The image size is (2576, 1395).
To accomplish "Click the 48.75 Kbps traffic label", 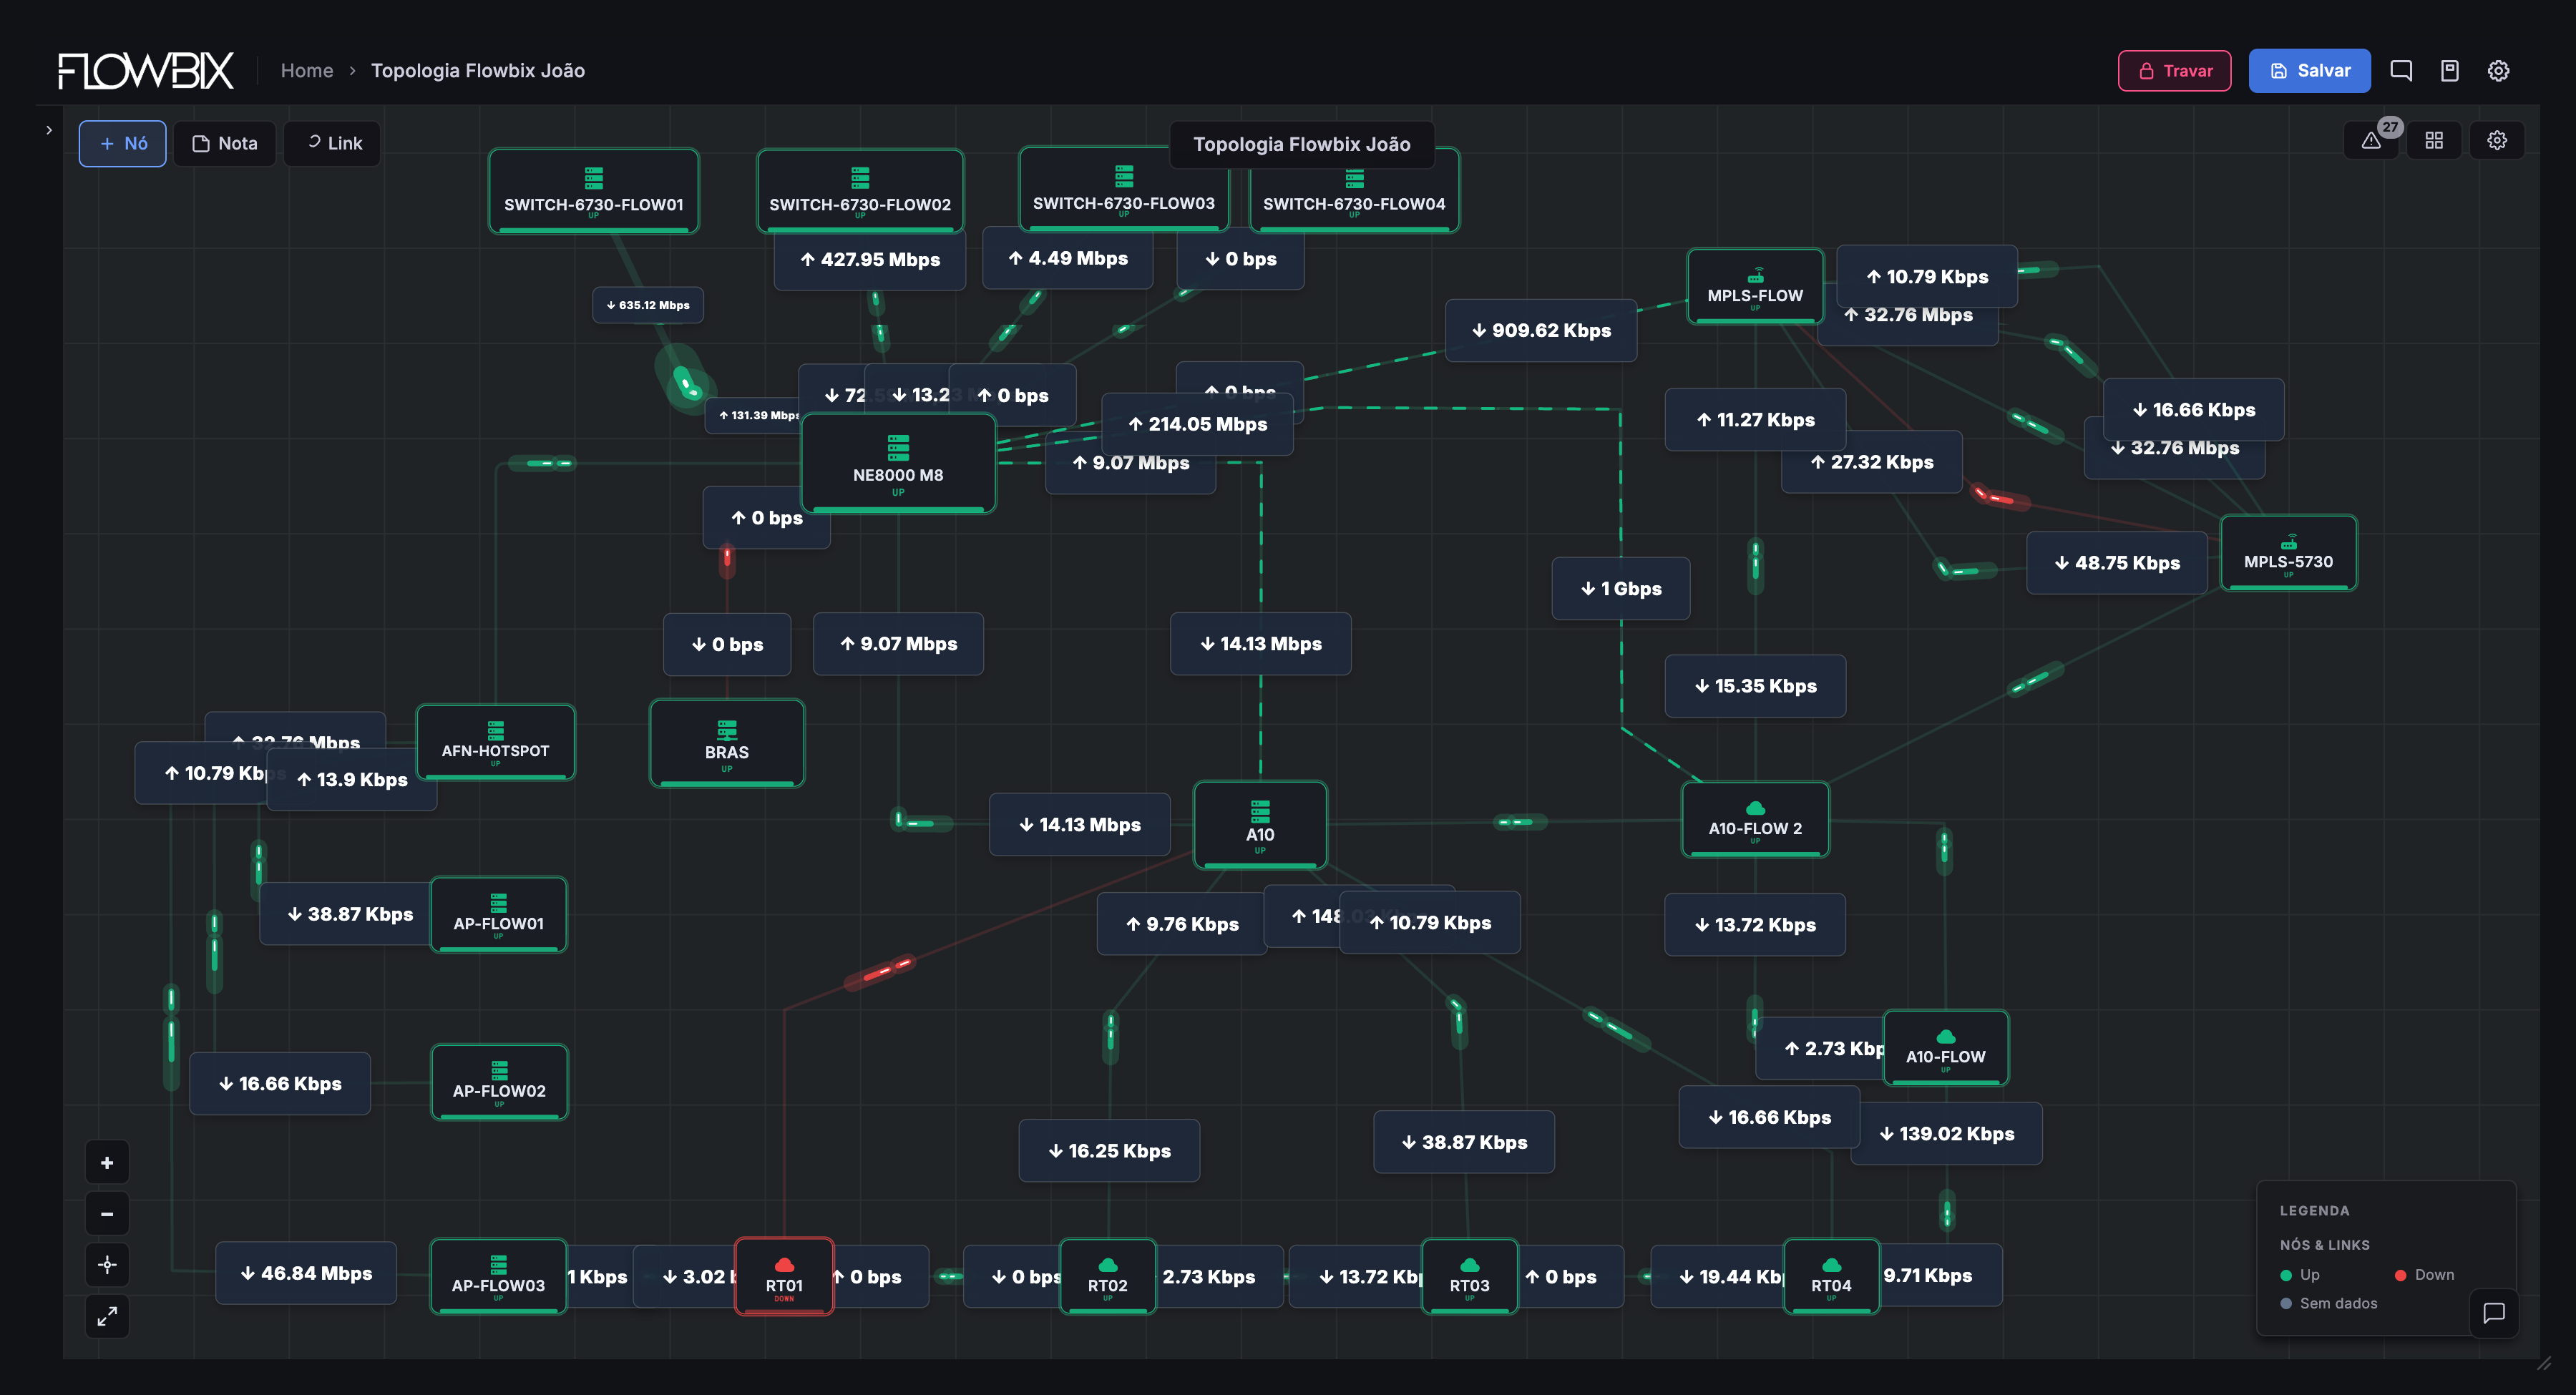I will pos(2117,563).
